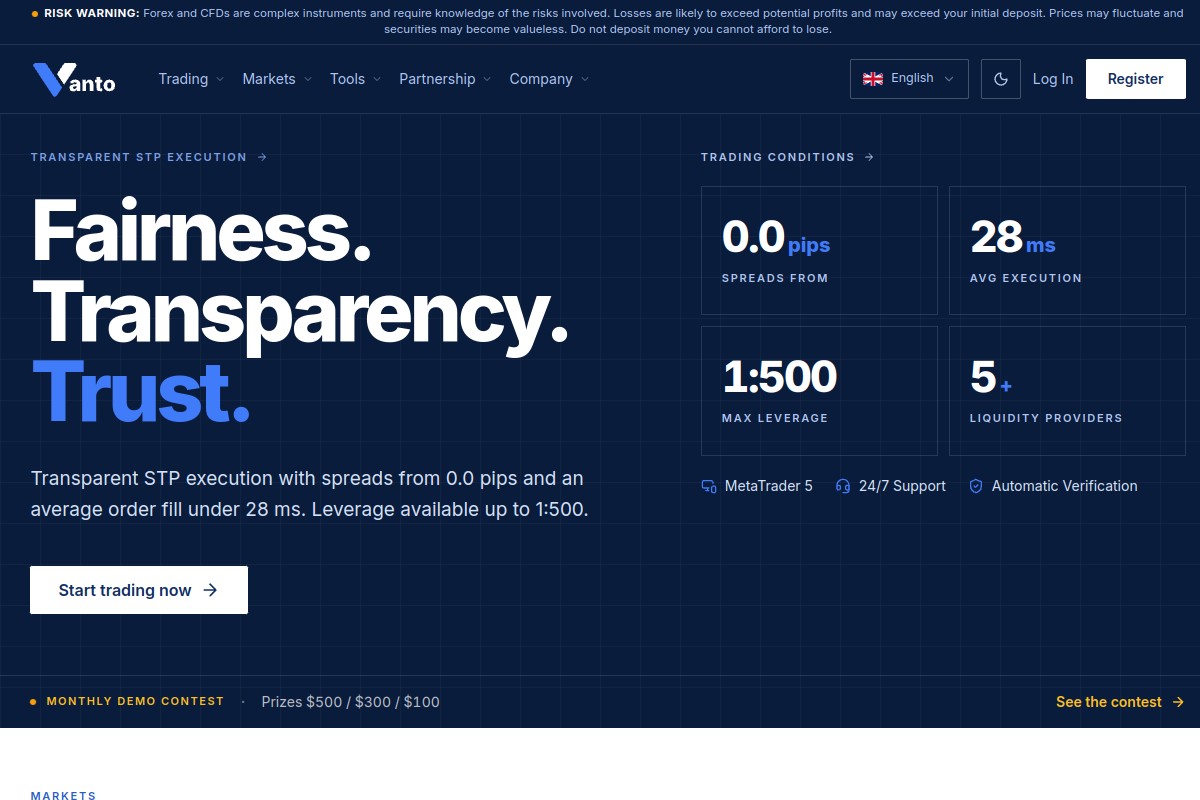Click the RISK WARNING label

tap(92, 14)
